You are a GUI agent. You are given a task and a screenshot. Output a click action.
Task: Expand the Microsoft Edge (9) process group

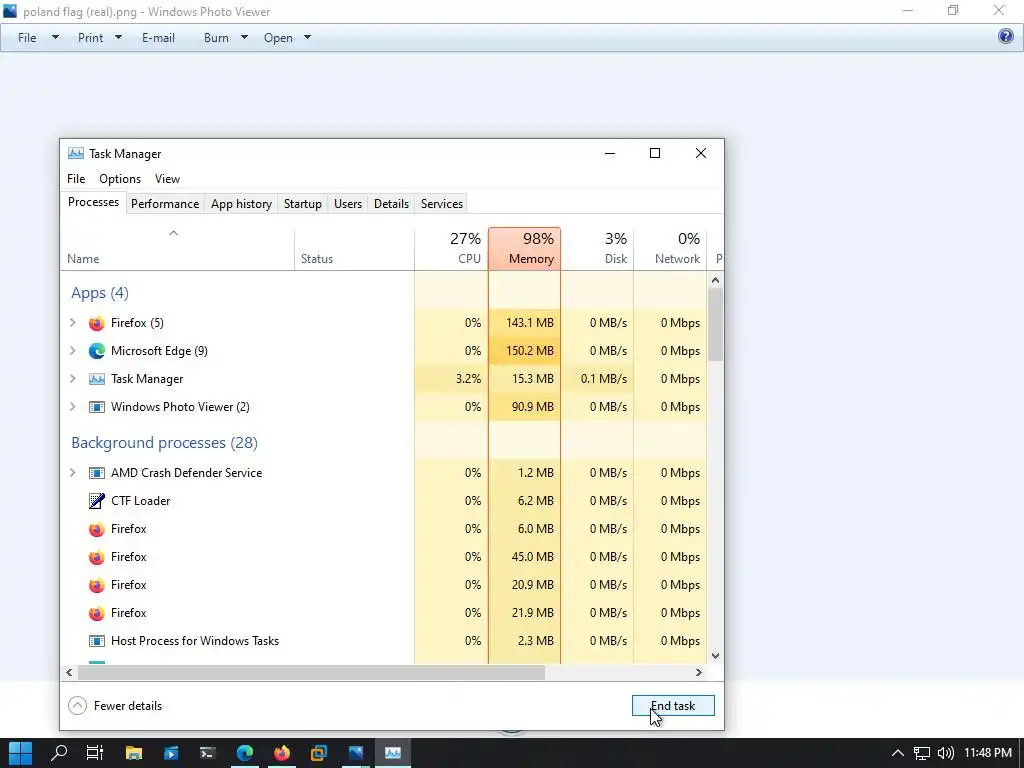(72, 351)
